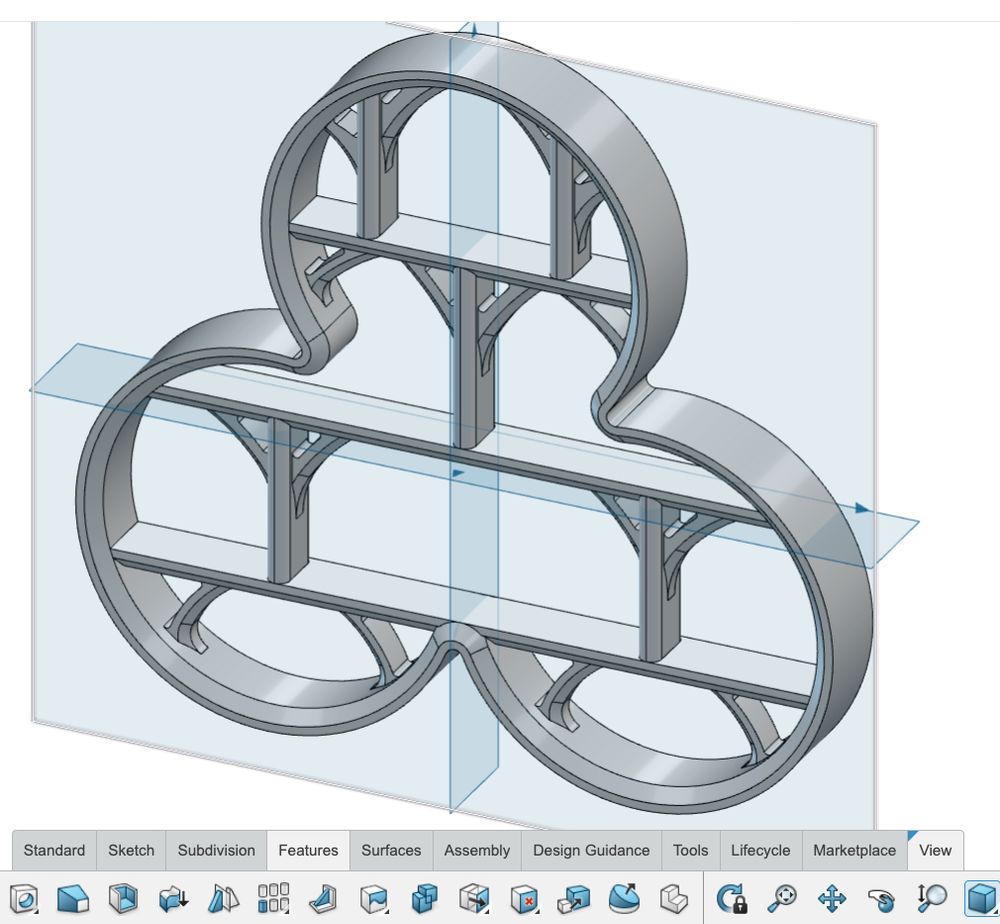1000x924 pixels.
Task: Select the Zoom in/out magnifier icon
Action: point(932,898)
